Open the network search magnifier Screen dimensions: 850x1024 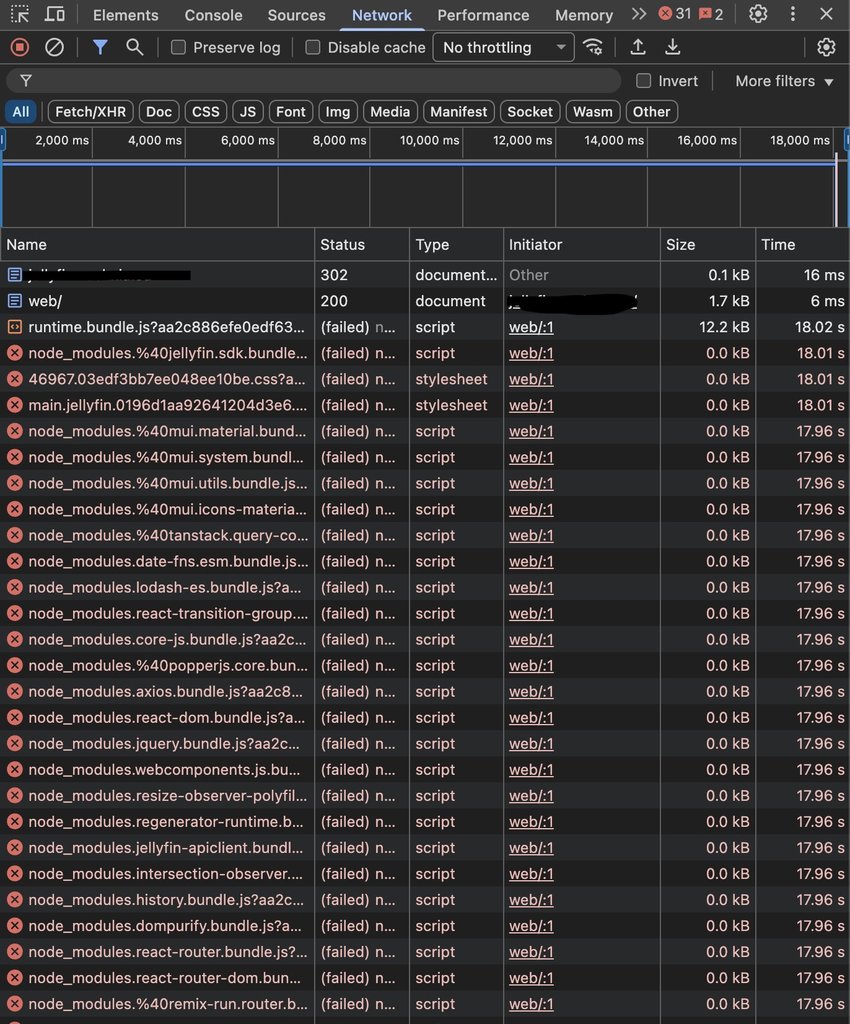tap(134, 47)
